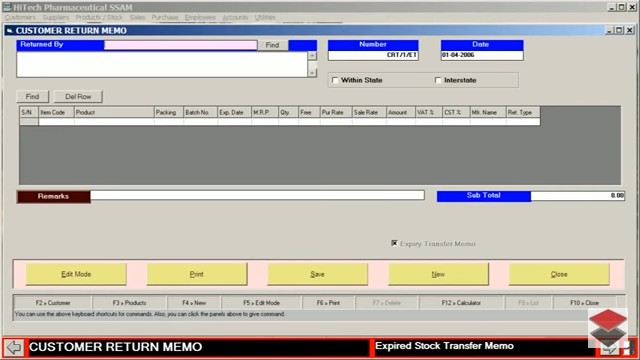Click the Sub Total value field
This screenshot has height=360, width=640.
[x=578, y=196]
